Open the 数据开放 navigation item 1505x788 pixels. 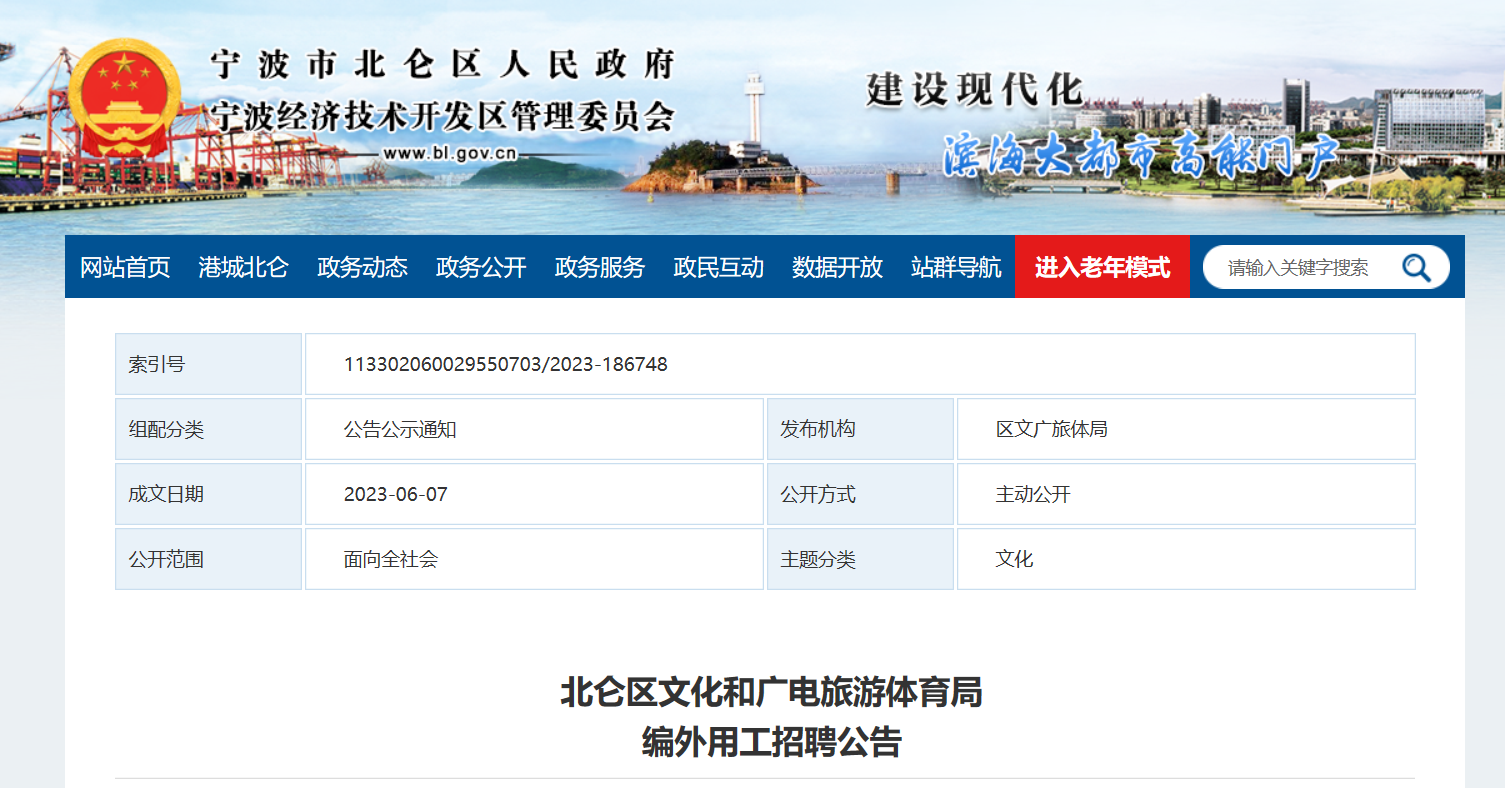pyautogui.click(x=837, y=267)
